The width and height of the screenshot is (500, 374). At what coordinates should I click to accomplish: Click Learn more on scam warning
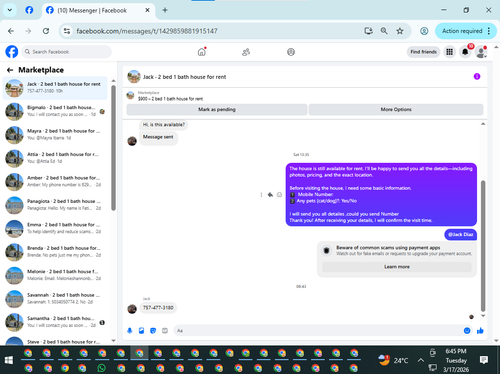pos(397,267)
